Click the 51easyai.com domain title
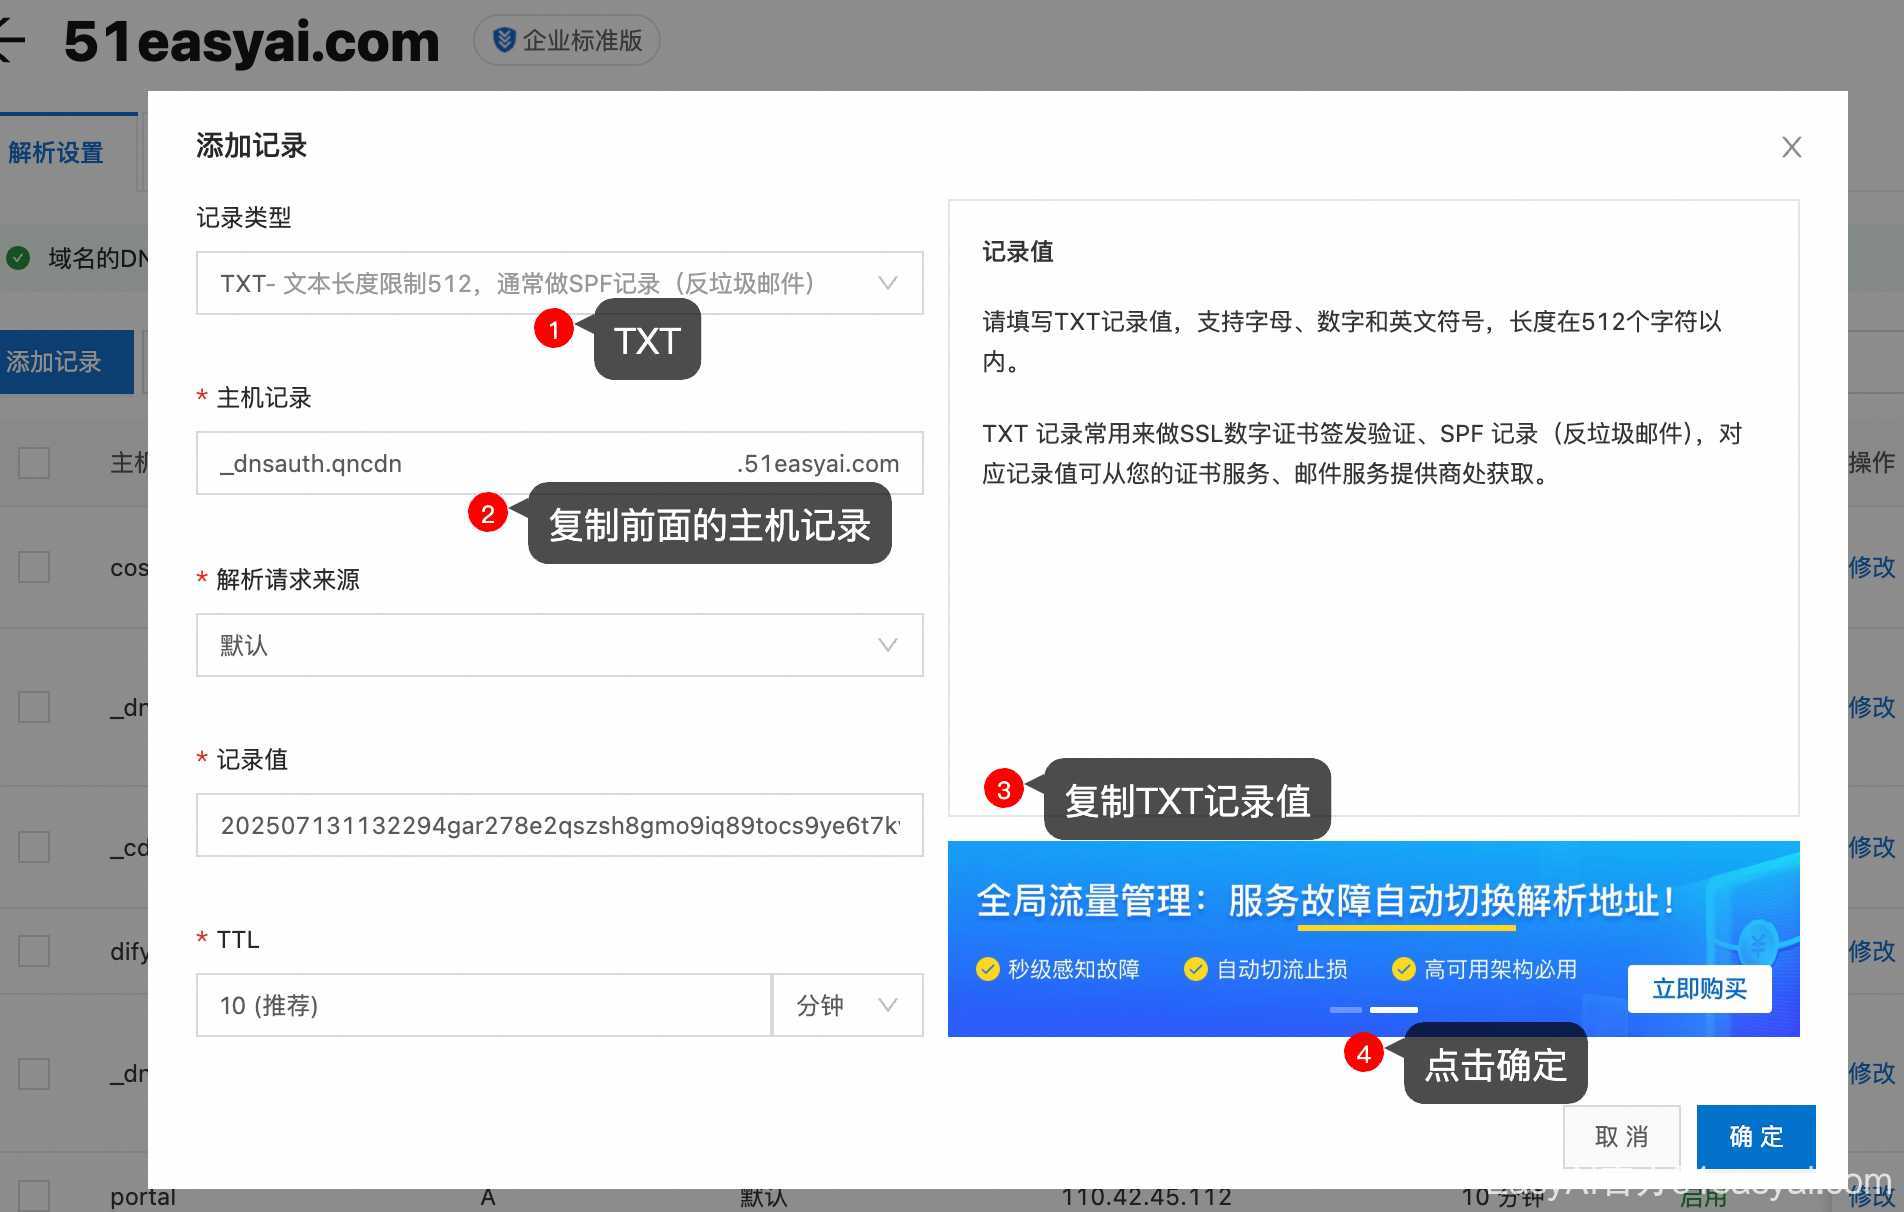The height and width of the screenshot is (1212, 1904). coord(252,42)
